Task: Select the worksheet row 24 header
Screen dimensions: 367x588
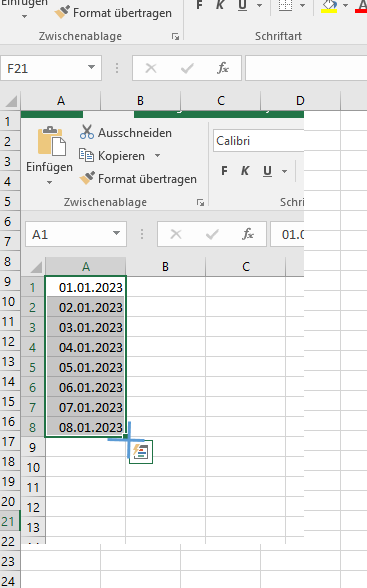Action: (9, 581)
